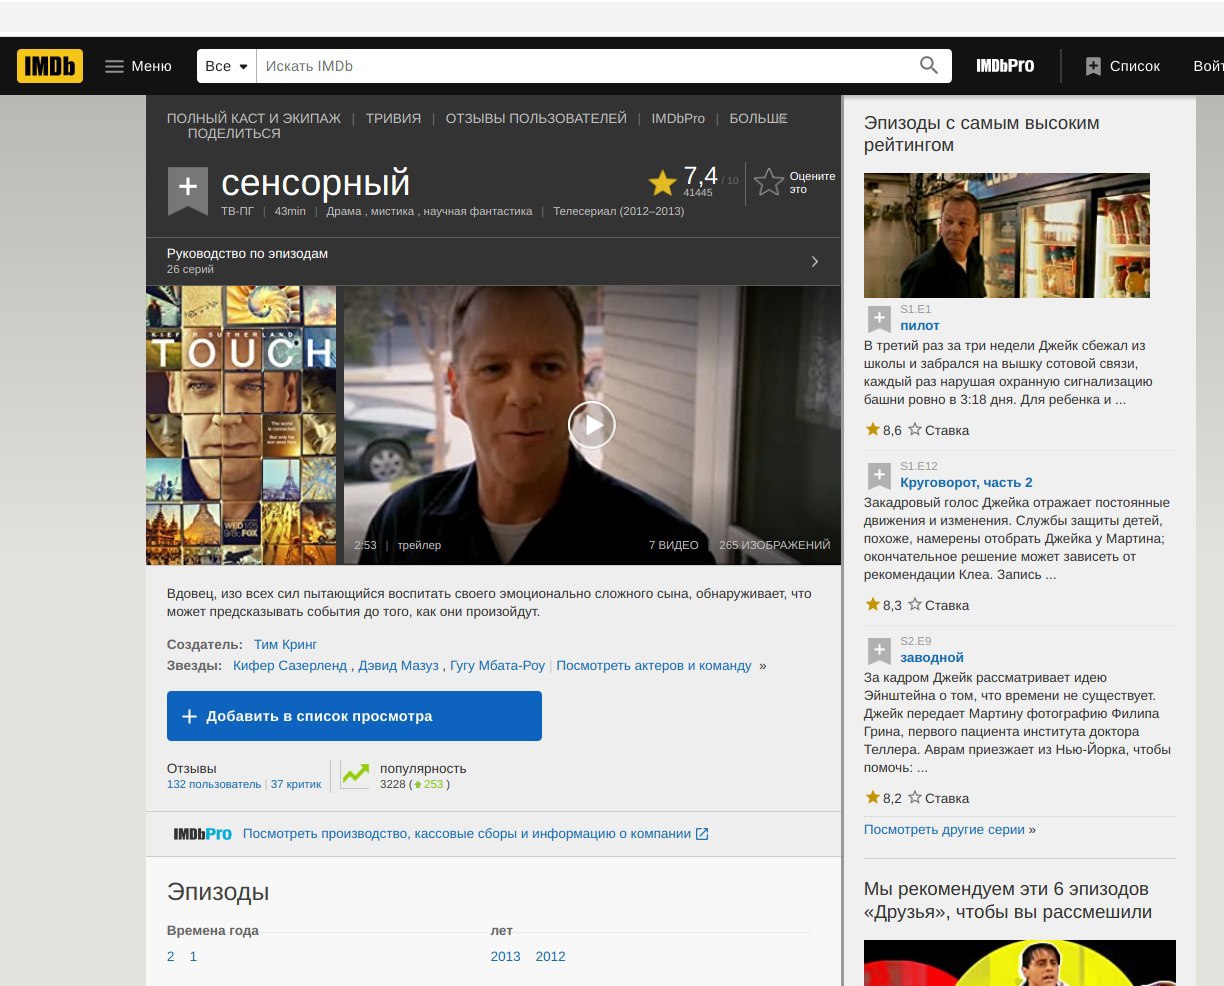
Task: Open actor Кифер Сазерленд
Action: click(290, 665)
